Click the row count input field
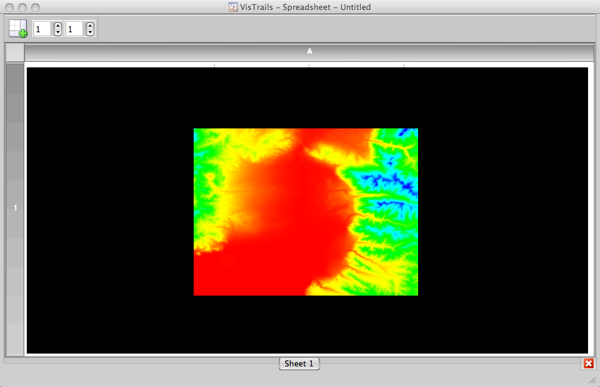This screenshot has height=387, width=600. (42, 29)
